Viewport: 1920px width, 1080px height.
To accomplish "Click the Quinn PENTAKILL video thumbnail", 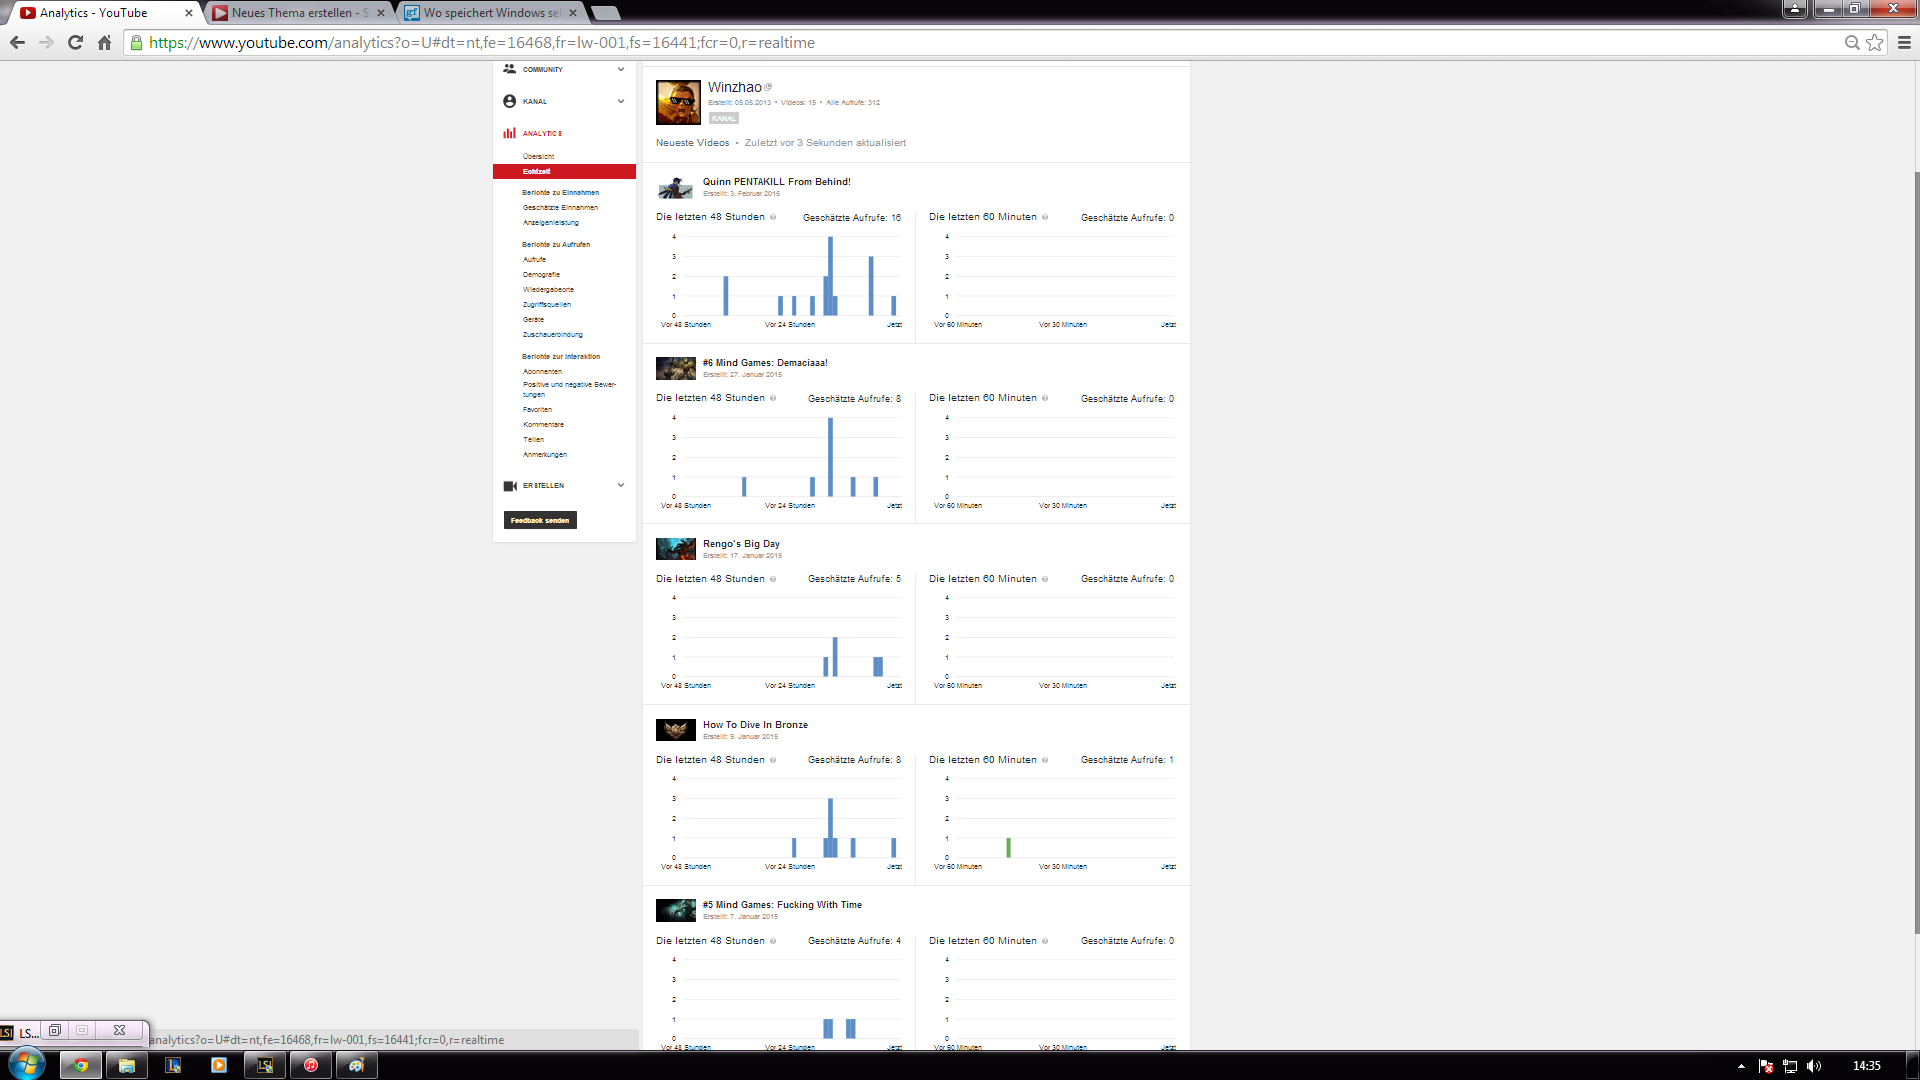I will coord(675,187).
